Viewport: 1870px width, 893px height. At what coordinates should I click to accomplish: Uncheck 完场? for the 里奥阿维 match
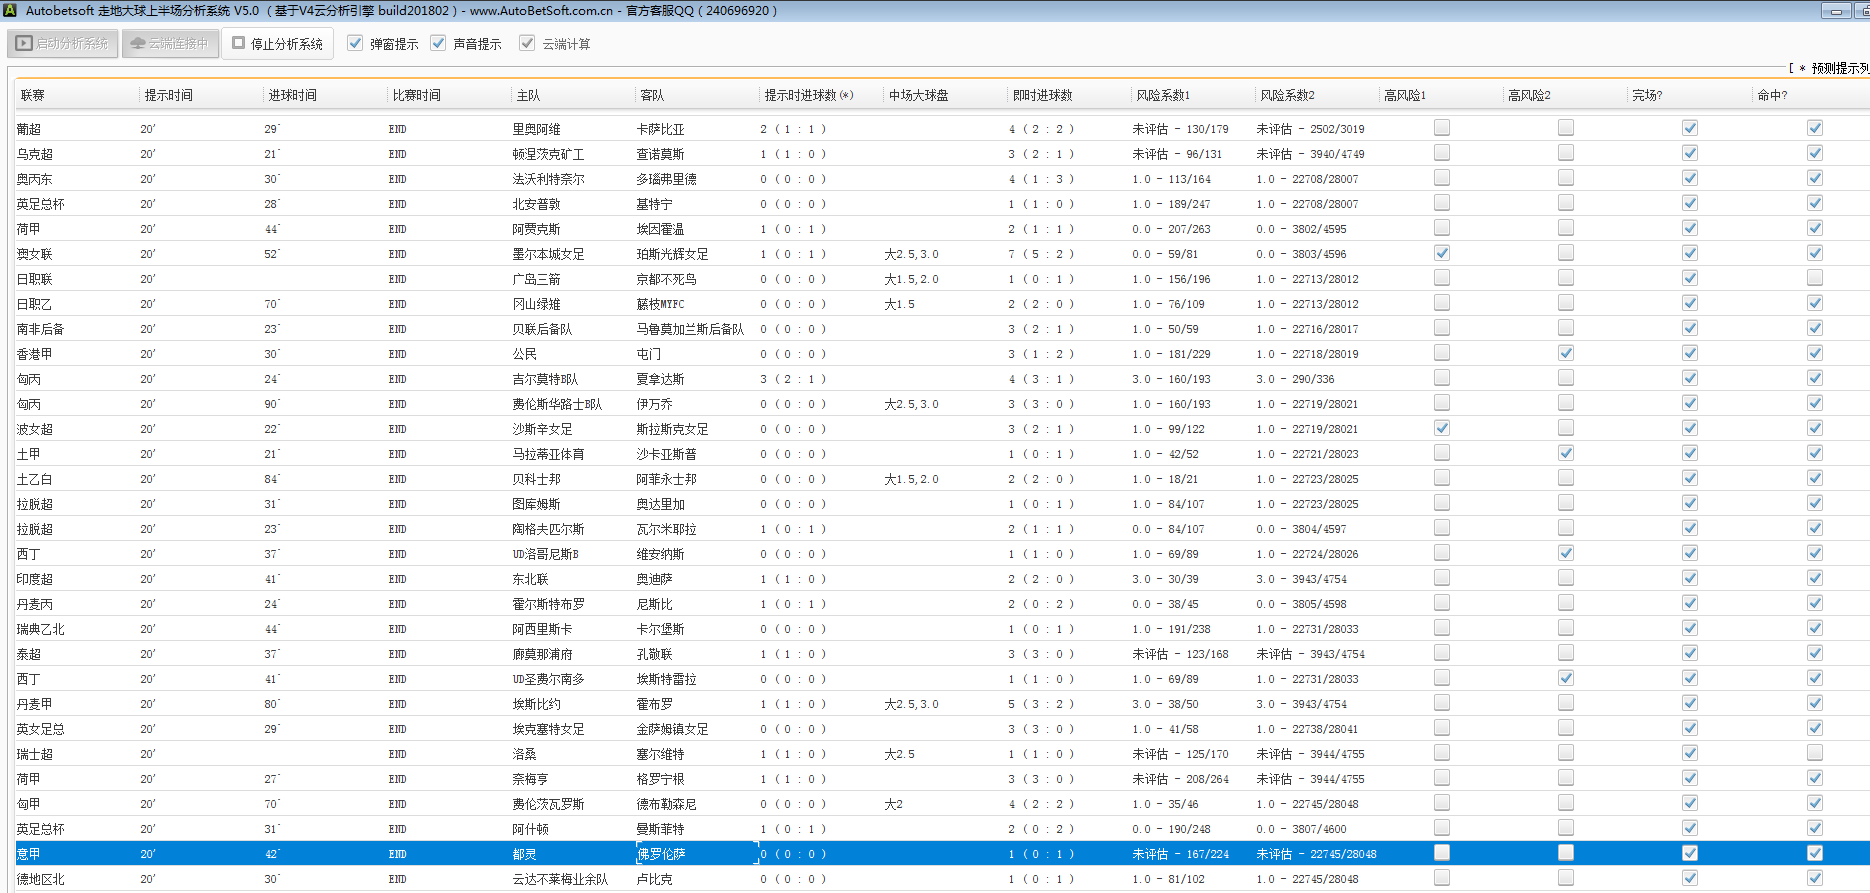pyautogui.click(x=1690, y=128)
